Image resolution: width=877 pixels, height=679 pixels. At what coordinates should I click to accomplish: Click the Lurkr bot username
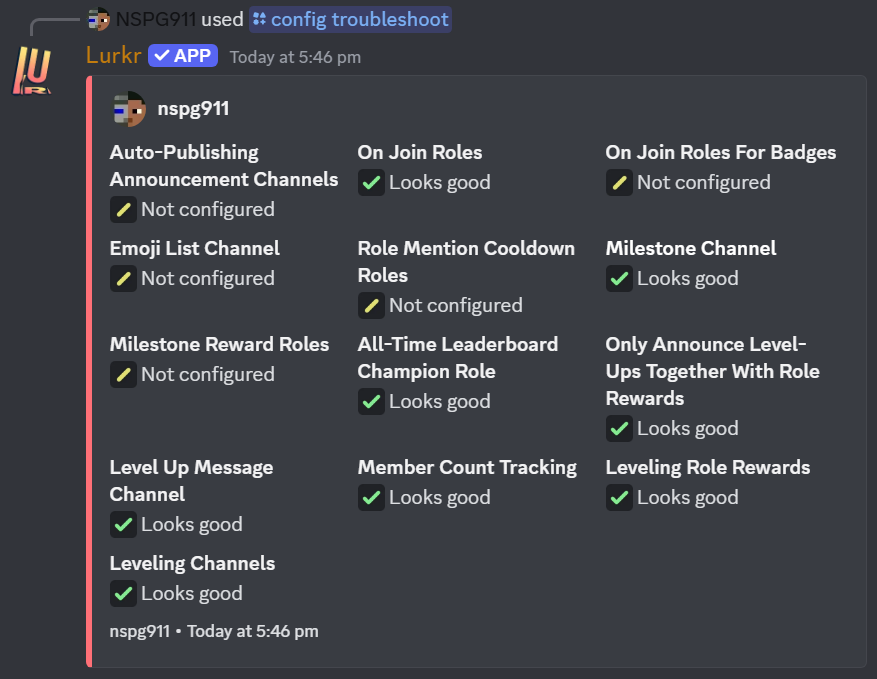(114, 55)
